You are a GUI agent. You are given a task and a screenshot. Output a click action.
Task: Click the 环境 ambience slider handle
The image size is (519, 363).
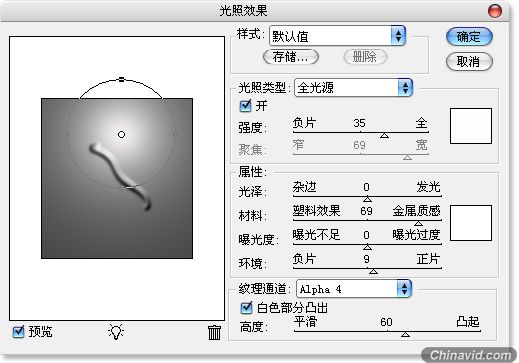(373, 271)
